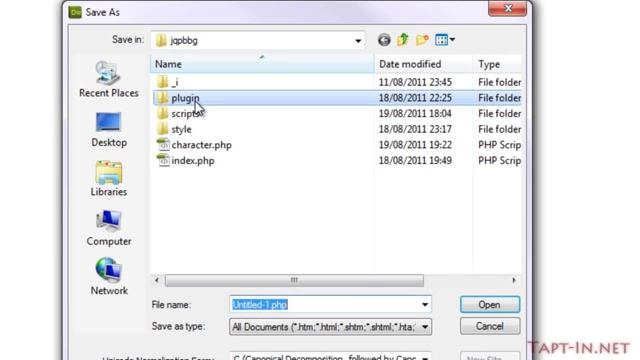Select the style folder

pos(337,129)
